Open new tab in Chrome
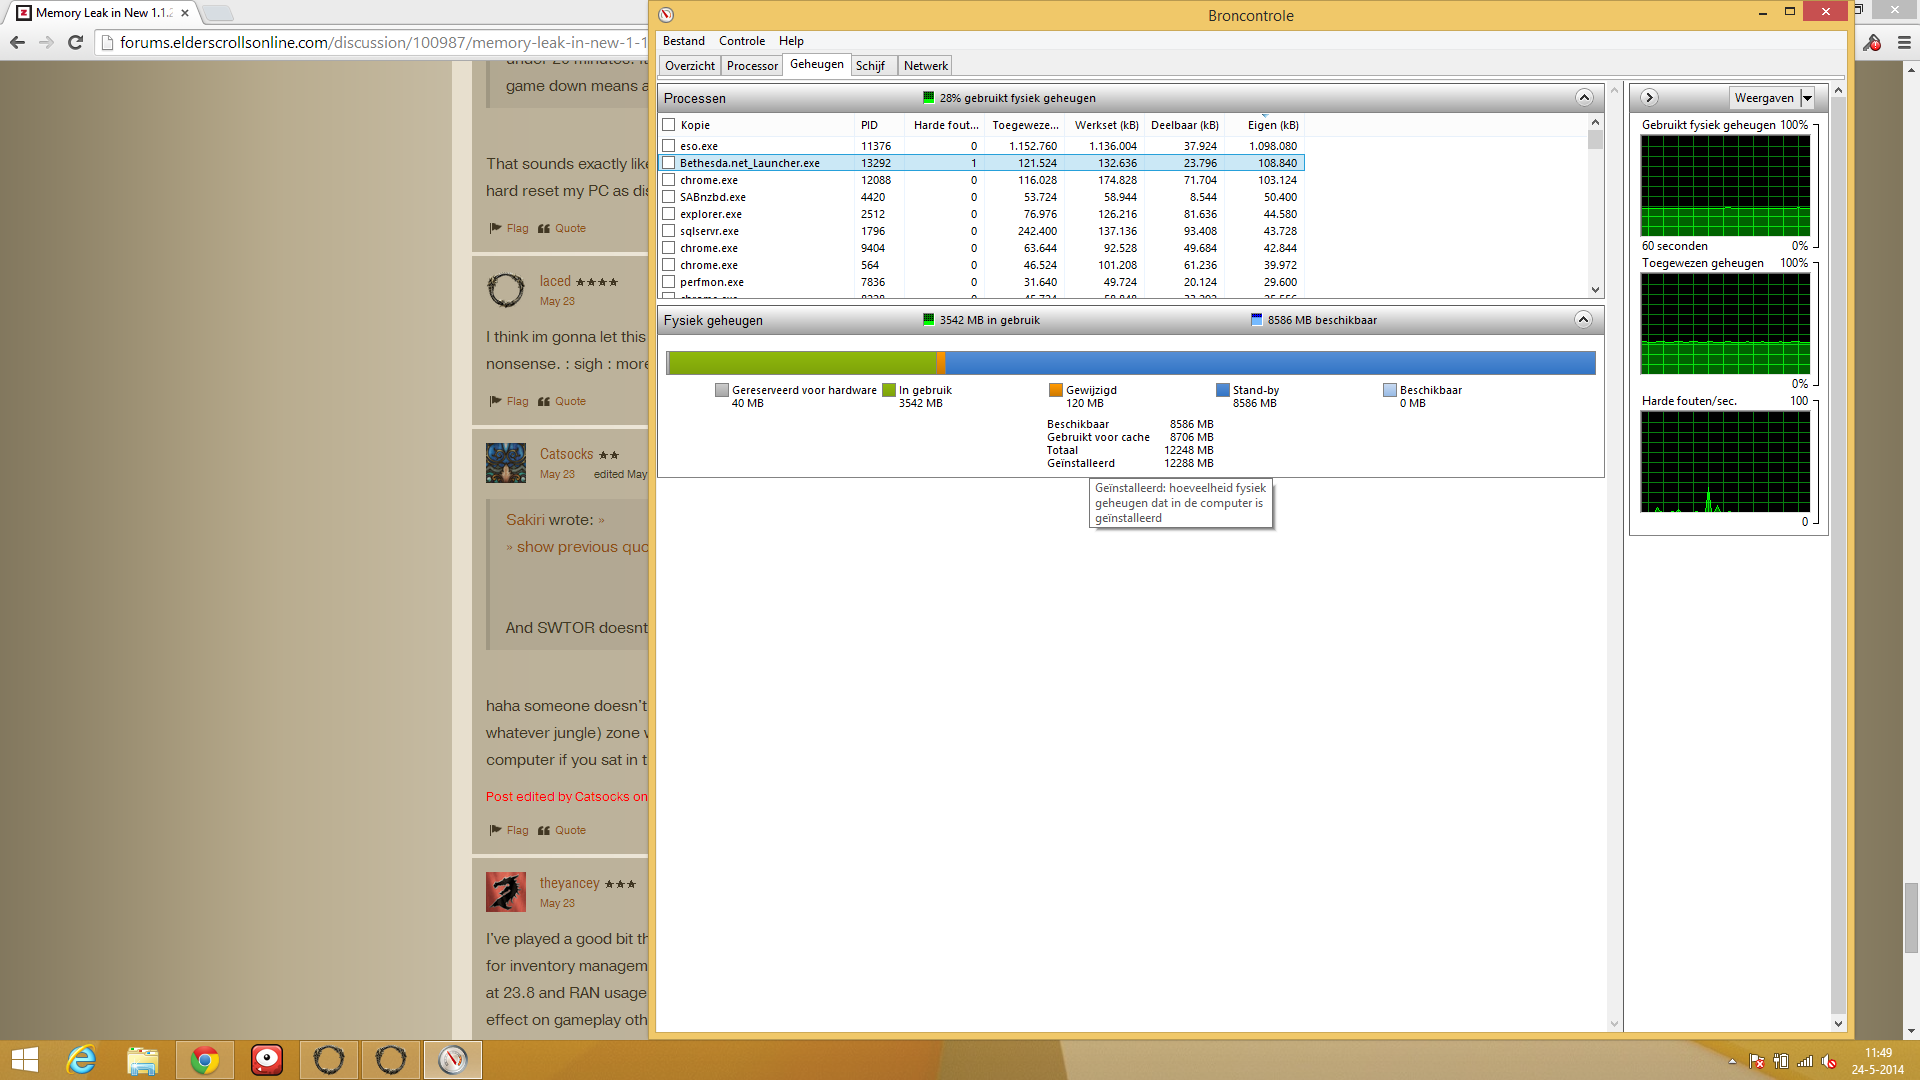The image size is (1920, 1080). (x=218, y=13)
